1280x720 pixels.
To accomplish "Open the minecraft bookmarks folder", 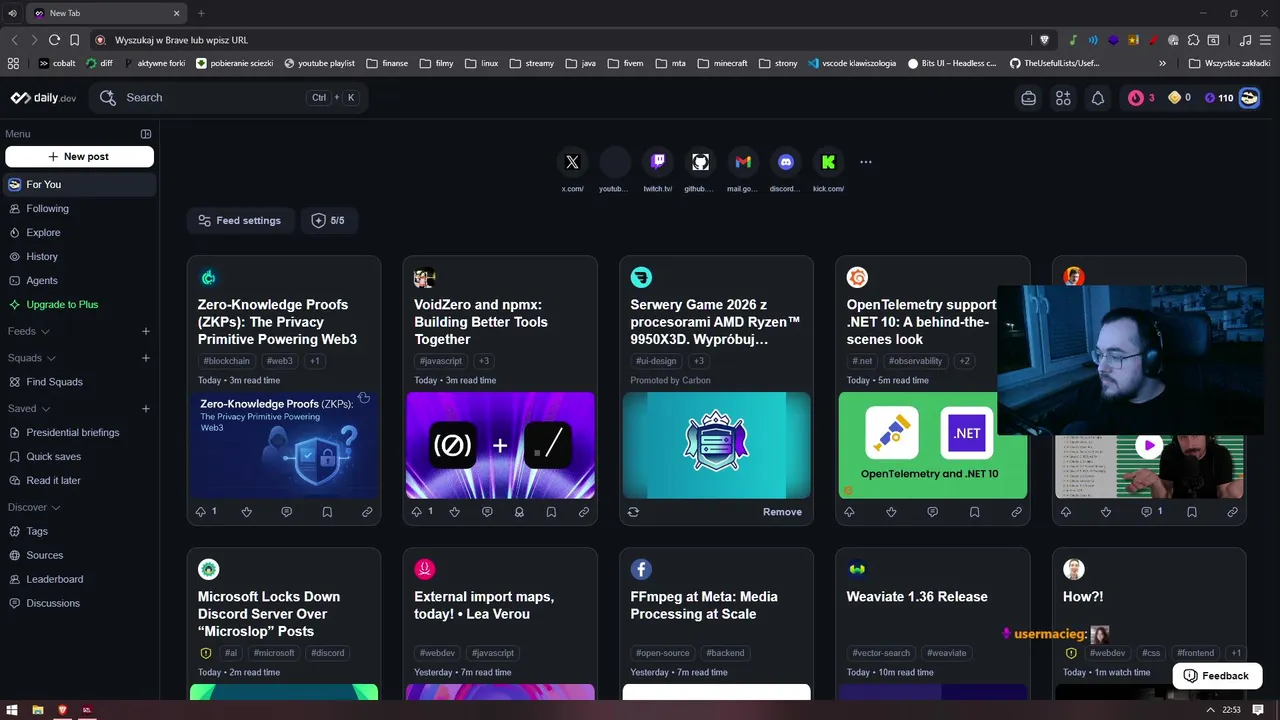I will pos(723,63).
